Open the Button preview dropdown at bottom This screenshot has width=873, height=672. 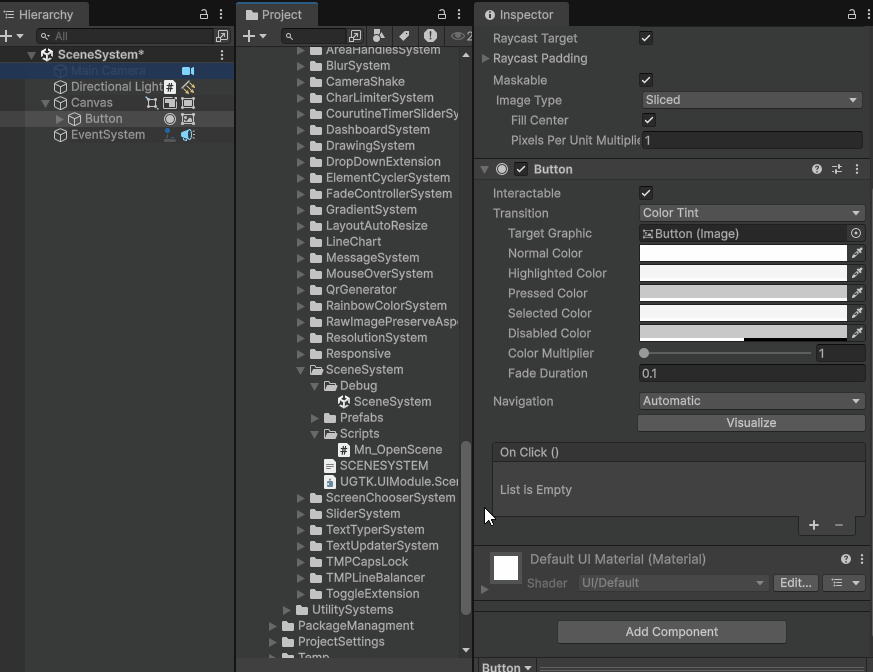coord(506,666)
